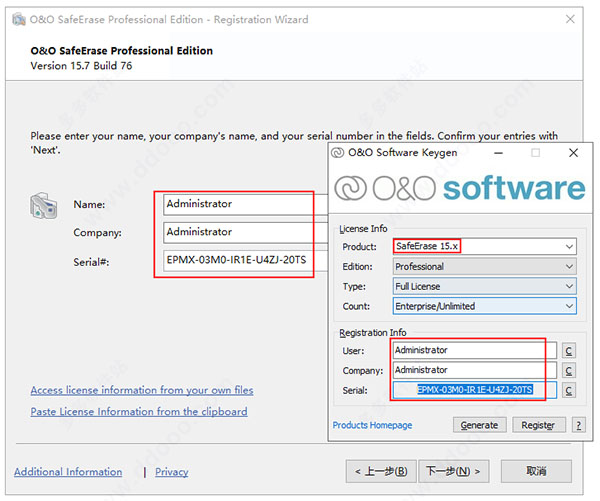Click Access license information from your own files
The height and width of the screenshot is (501, 600).
(x=142, y=390)
